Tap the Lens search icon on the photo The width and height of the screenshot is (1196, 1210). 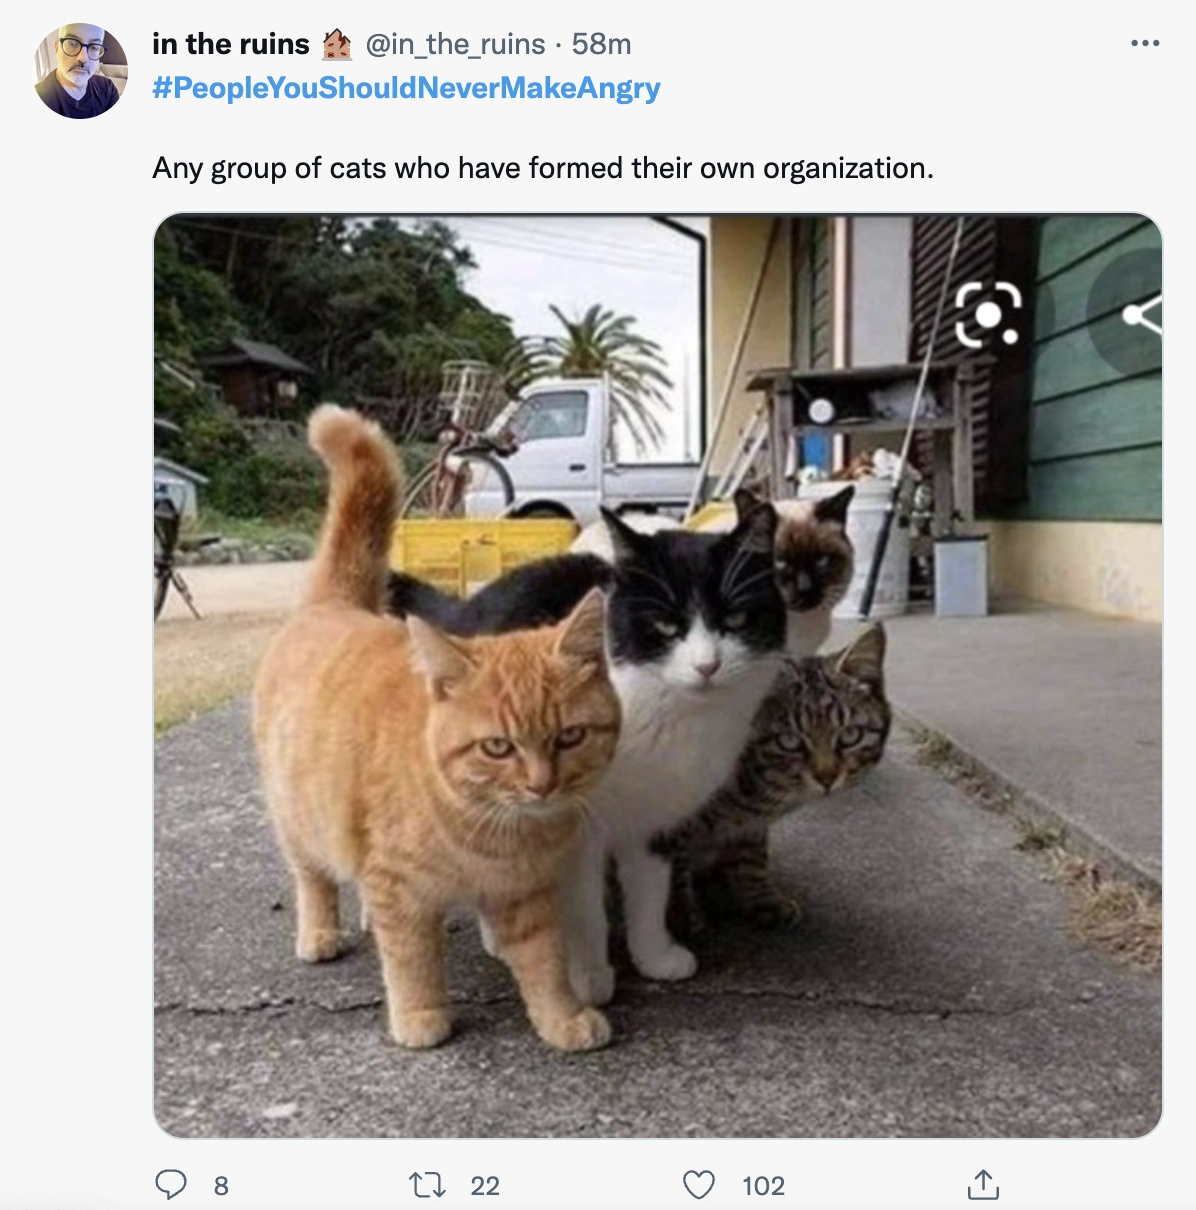click(988, 314)
